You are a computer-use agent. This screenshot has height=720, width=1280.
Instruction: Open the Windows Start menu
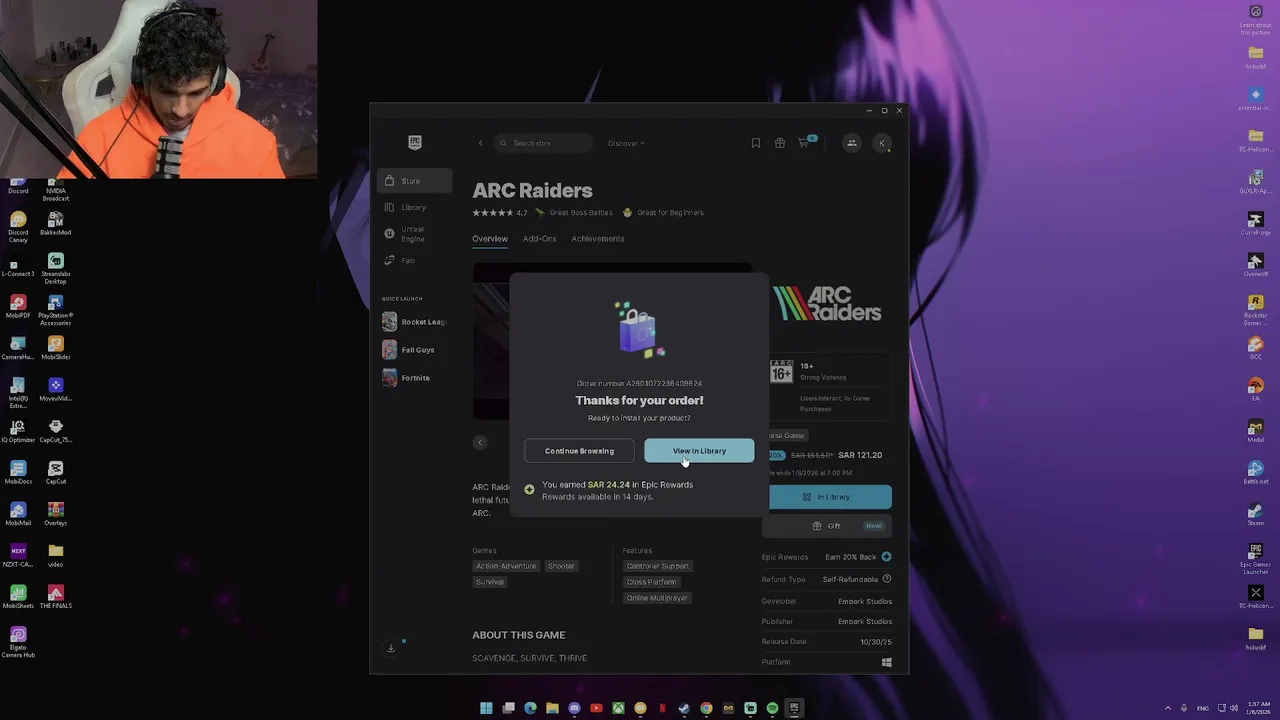pyautogui.click(x=486, y=708)
